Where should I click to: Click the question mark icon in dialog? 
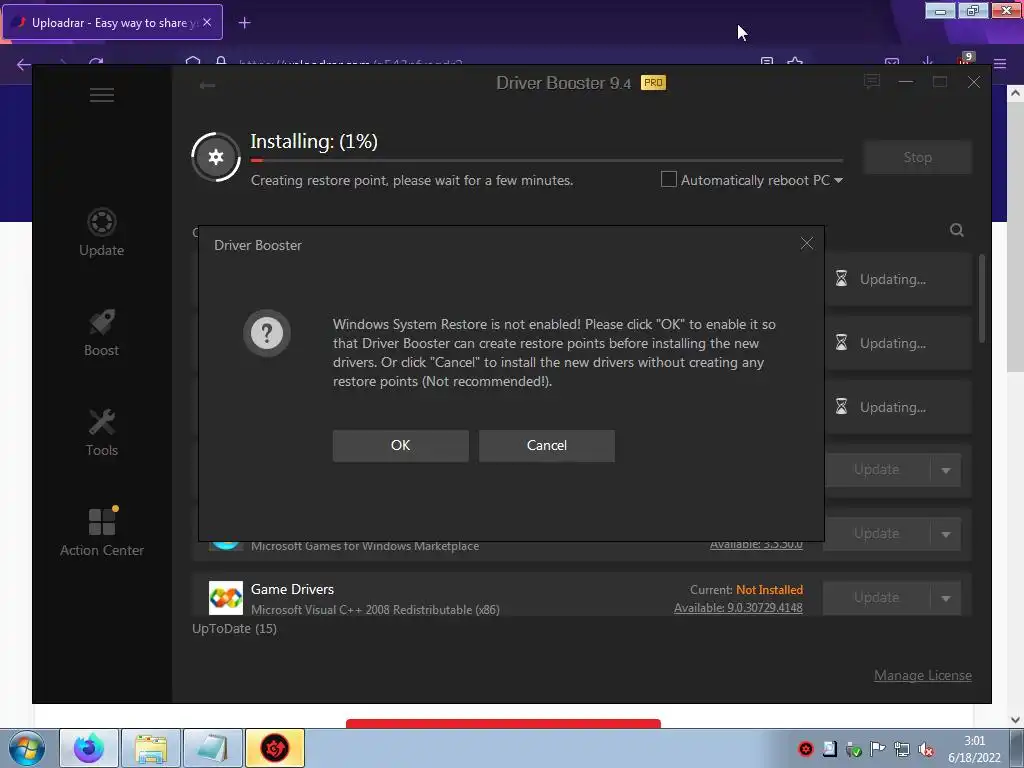point(266,333)
